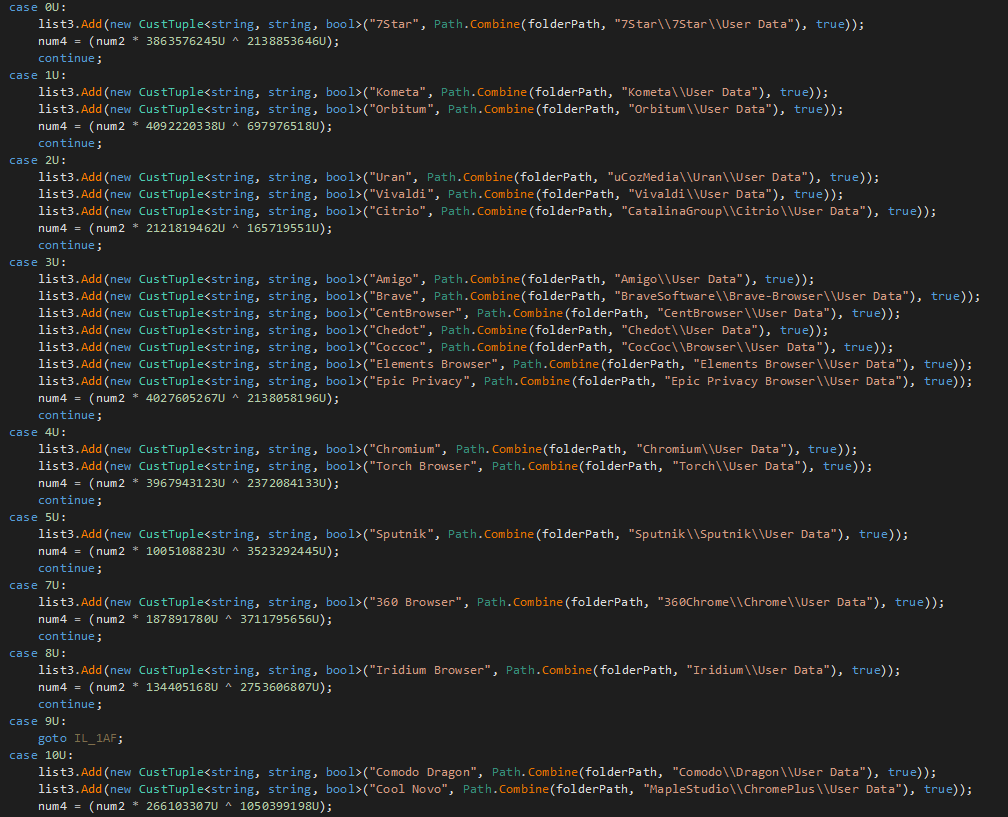Click the "Chedot" browser name string
1008x817 pixels.
point(397,330)
